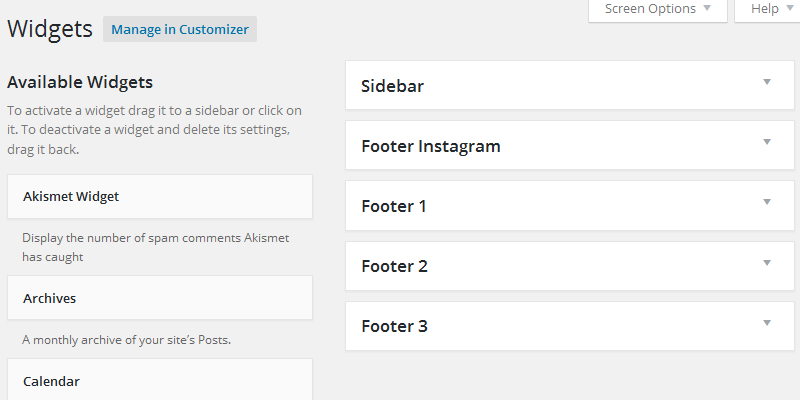Expand the Footer 3 area by its title
The width and height of the screenshot is (800, 400).
click(x=394, y=326)
